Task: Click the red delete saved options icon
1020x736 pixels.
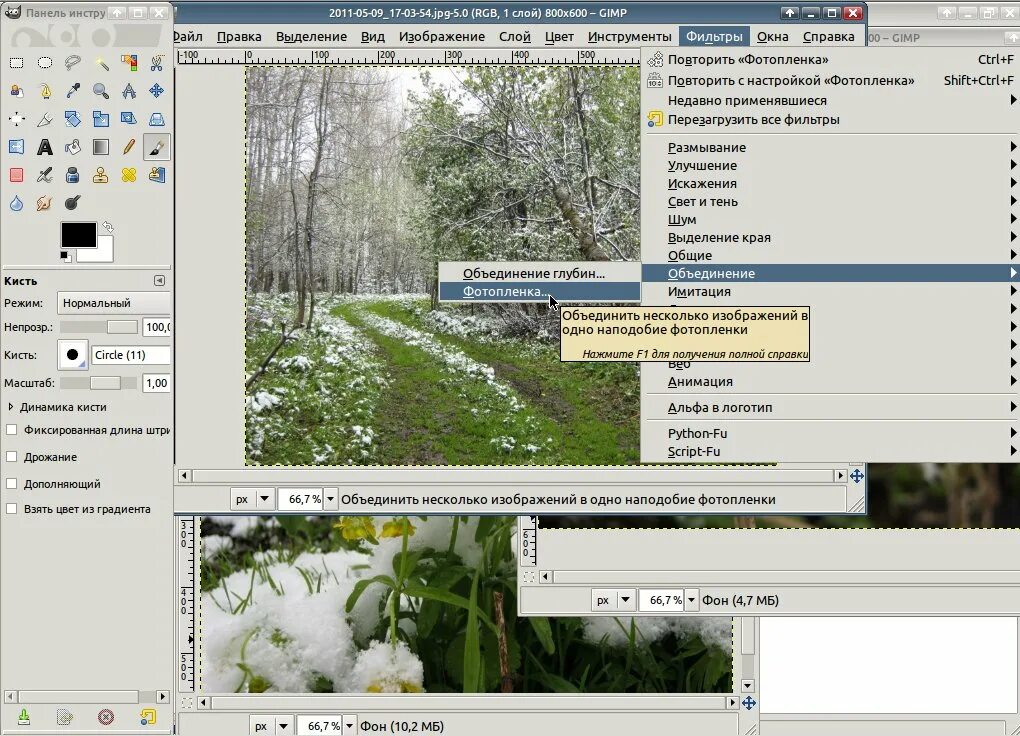Action: (106, 716)
